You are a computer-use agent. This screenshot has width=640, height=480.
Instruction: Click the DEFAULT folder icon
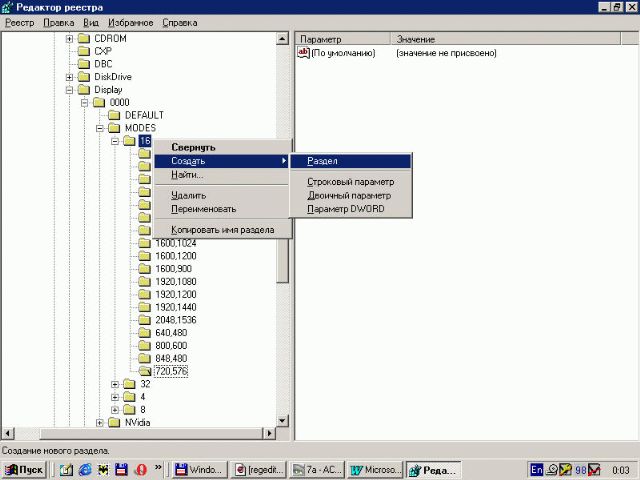click(114, 115)
